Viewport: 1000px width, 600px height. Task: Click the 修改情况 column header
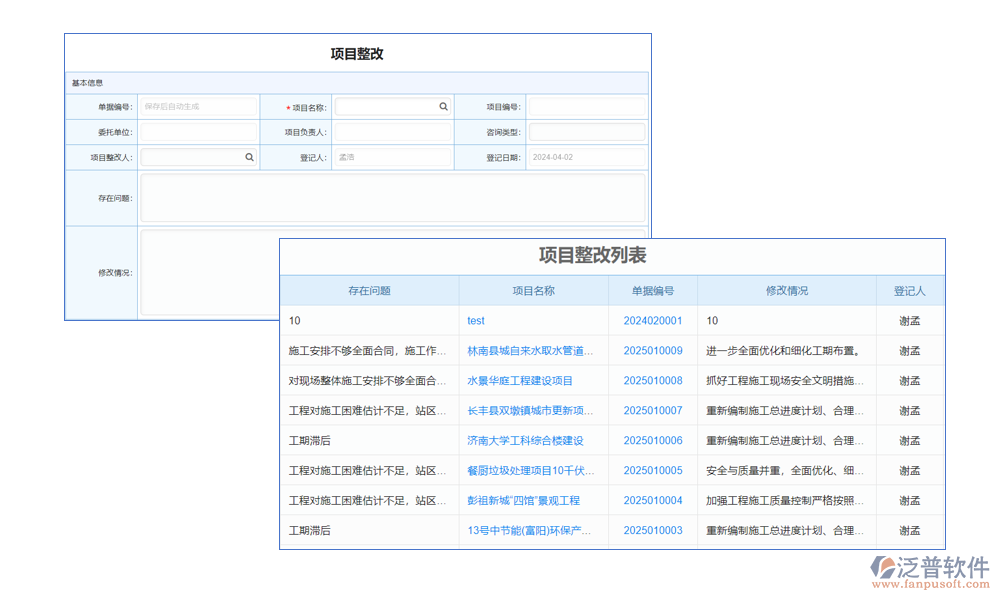788,290
